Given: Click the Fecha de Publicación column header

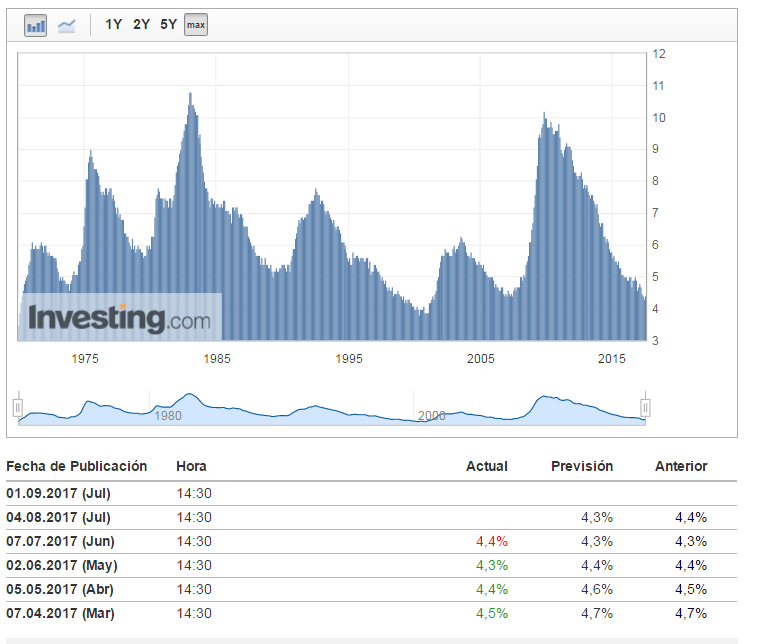Looking at the screenshot, I should click(76, 466).
